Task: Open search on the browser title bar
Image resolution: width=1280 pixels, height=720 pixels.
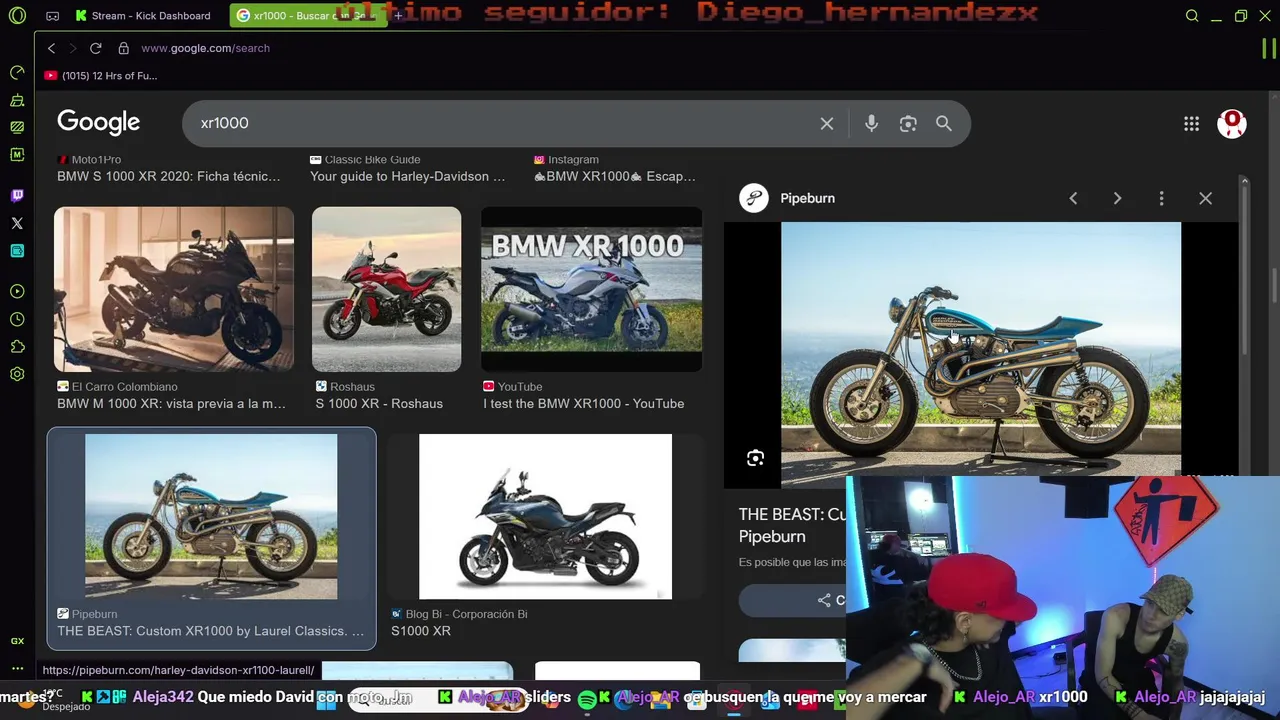Action: (x=1192, y=16)
